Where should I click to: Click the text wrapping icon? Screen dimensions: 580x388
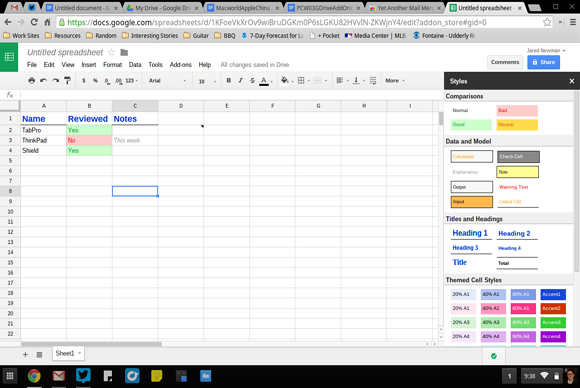[373, 80]
